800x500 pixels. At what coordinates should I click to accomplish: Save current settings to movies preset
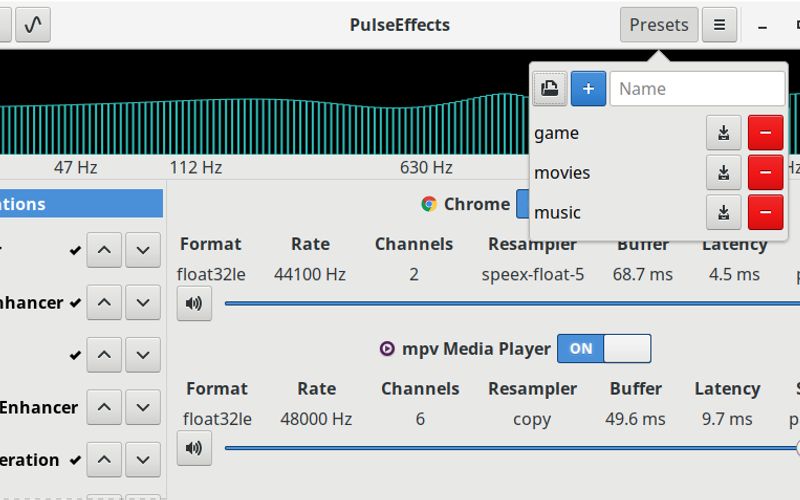723,172
